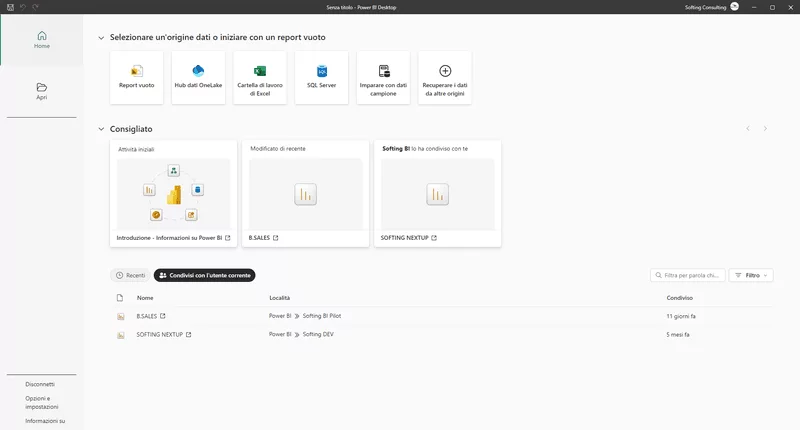Click the '5 mesi fa' shared date
The width and height of the screenshot is (800, 430).
pyautogui.click(x=678, y=335)
